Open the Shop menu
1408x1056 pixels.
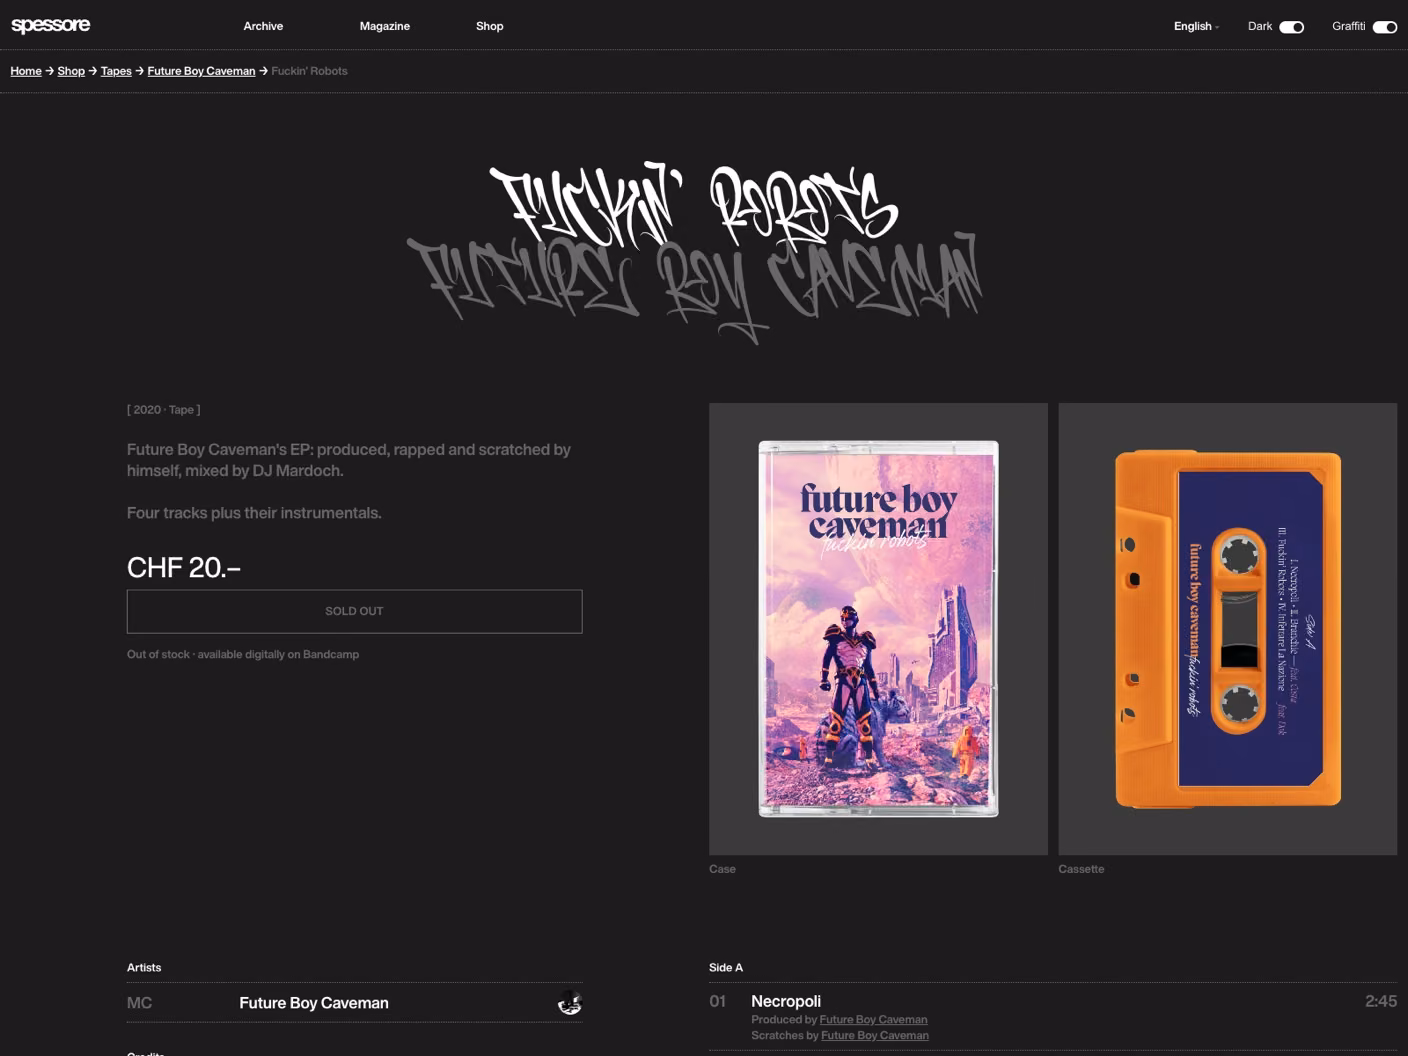tap(489, 26)
